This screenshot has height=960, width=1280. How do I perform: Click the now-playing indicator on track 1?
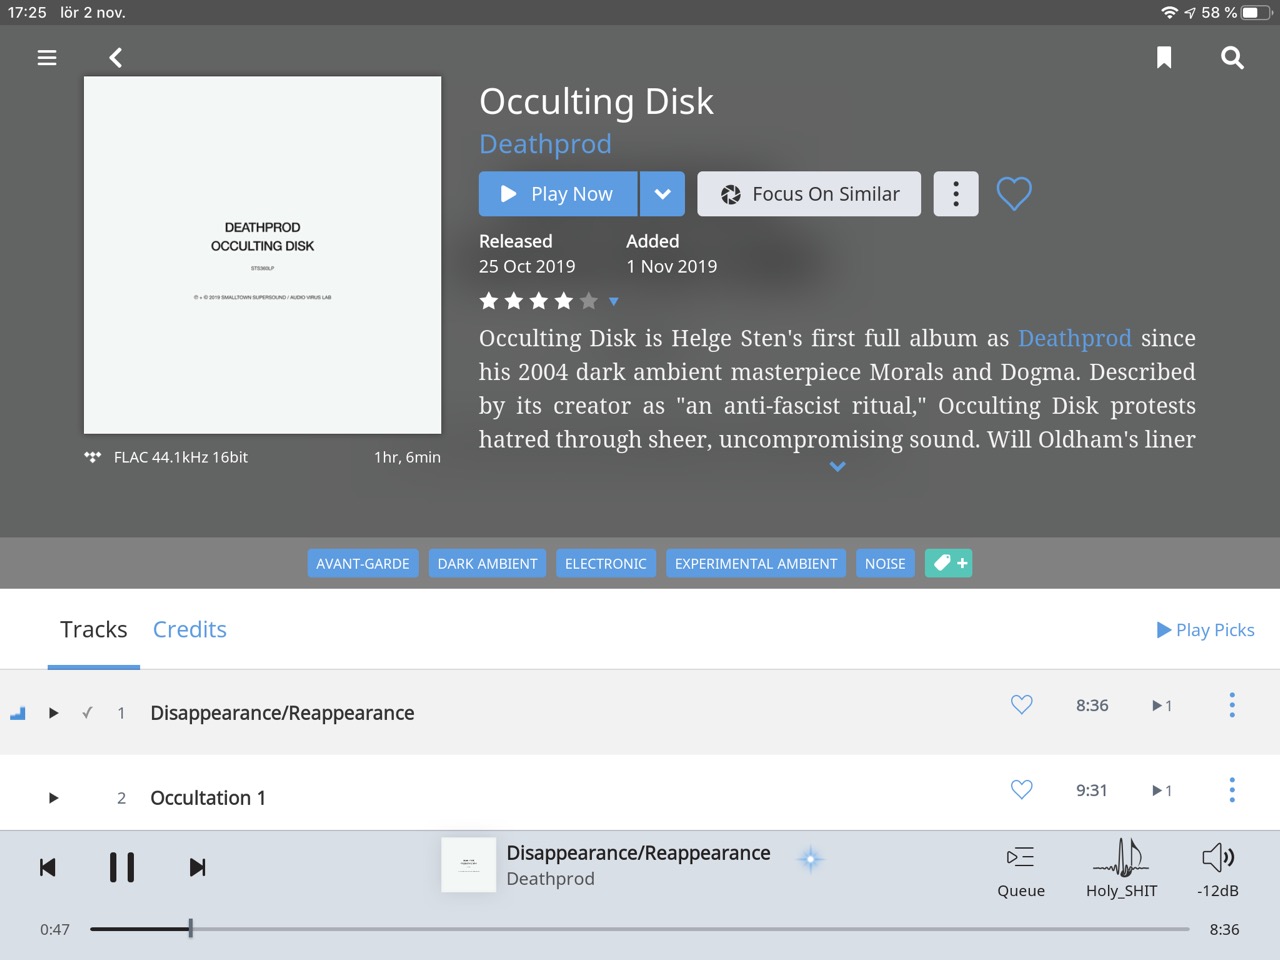tap(17, 713)
